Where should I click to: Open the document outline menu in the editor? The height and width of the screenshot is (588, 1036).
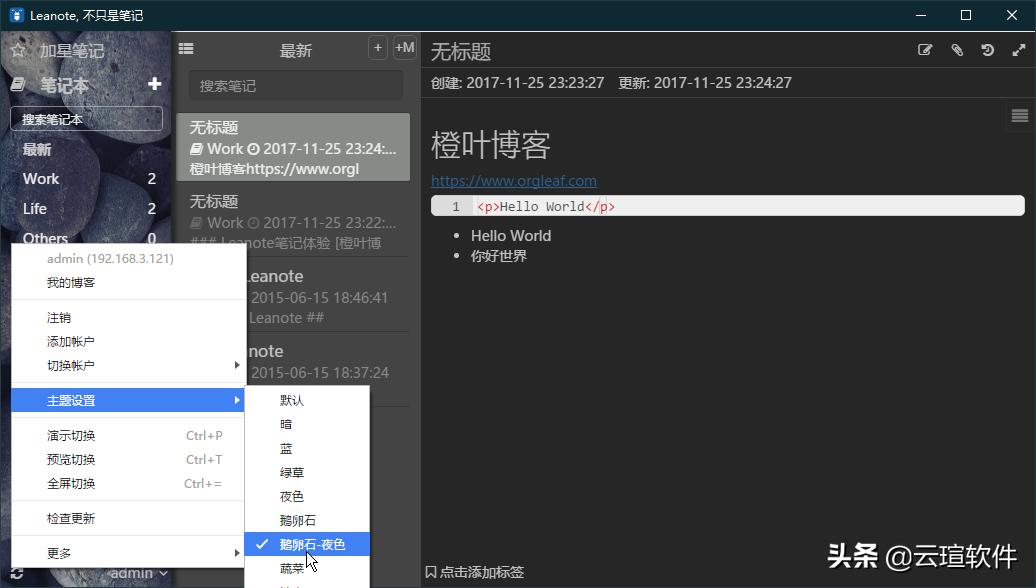tap(1019, 115)
